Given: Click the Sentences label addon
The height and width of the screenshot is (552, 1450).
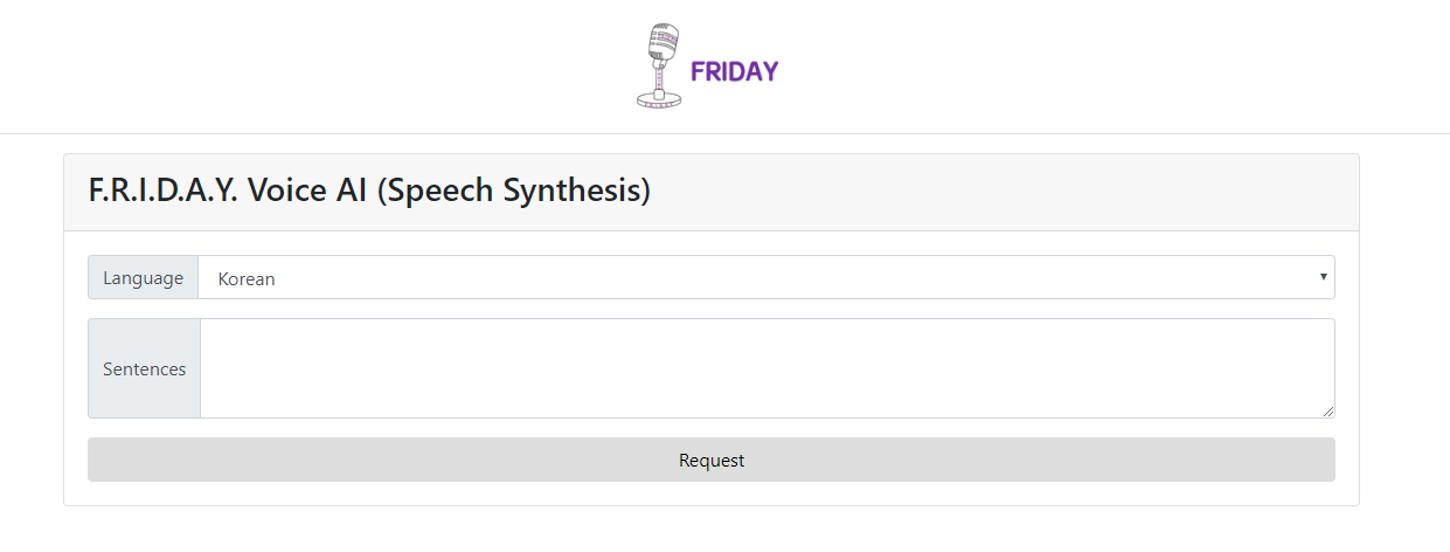Looking at the screenshot, I should (x=144, y=368).
